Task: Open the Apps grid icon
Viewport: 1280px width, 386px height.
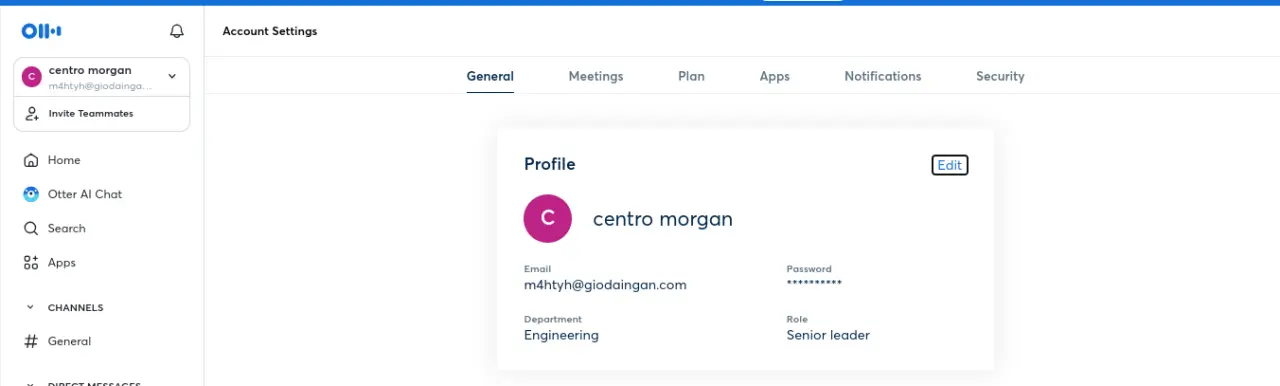Action: (x=31, y=262)
